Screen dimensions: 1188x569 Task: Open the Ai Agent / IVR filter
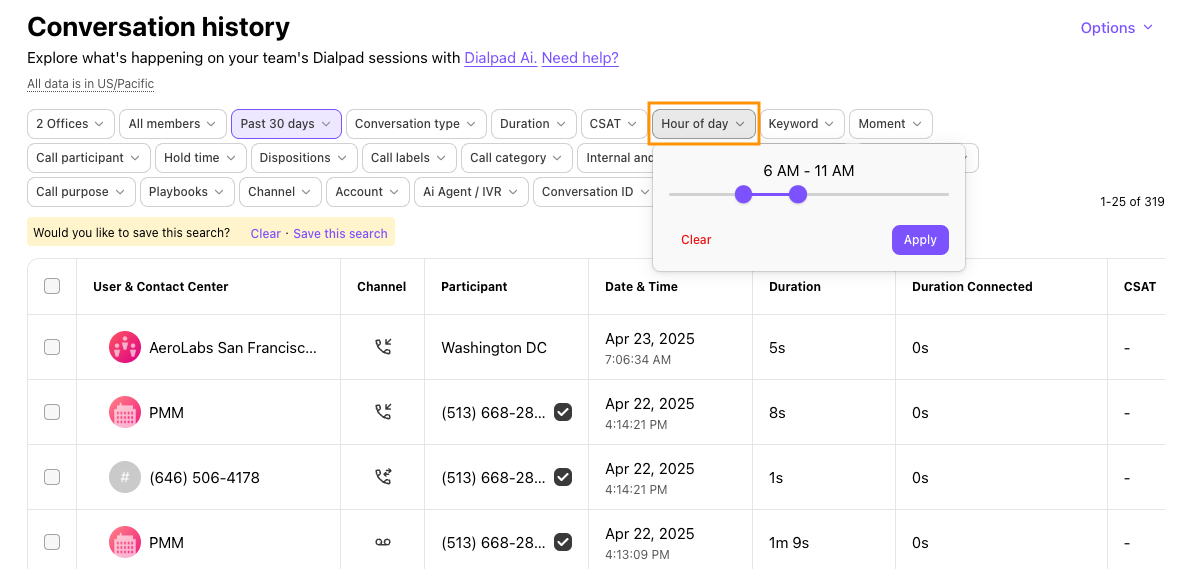[x=471, y=192]
